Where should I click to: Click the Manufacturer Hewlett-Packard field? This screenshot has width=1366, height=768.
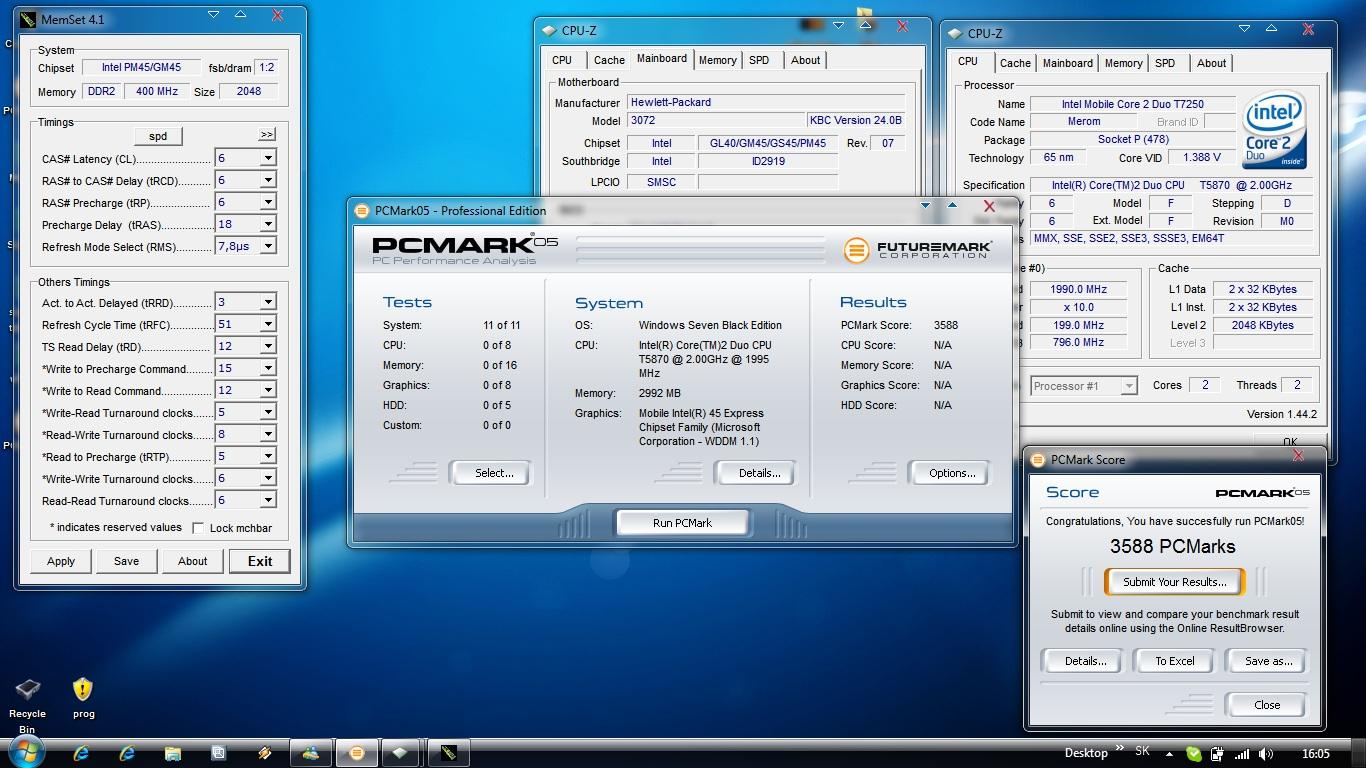click(765, 102)
